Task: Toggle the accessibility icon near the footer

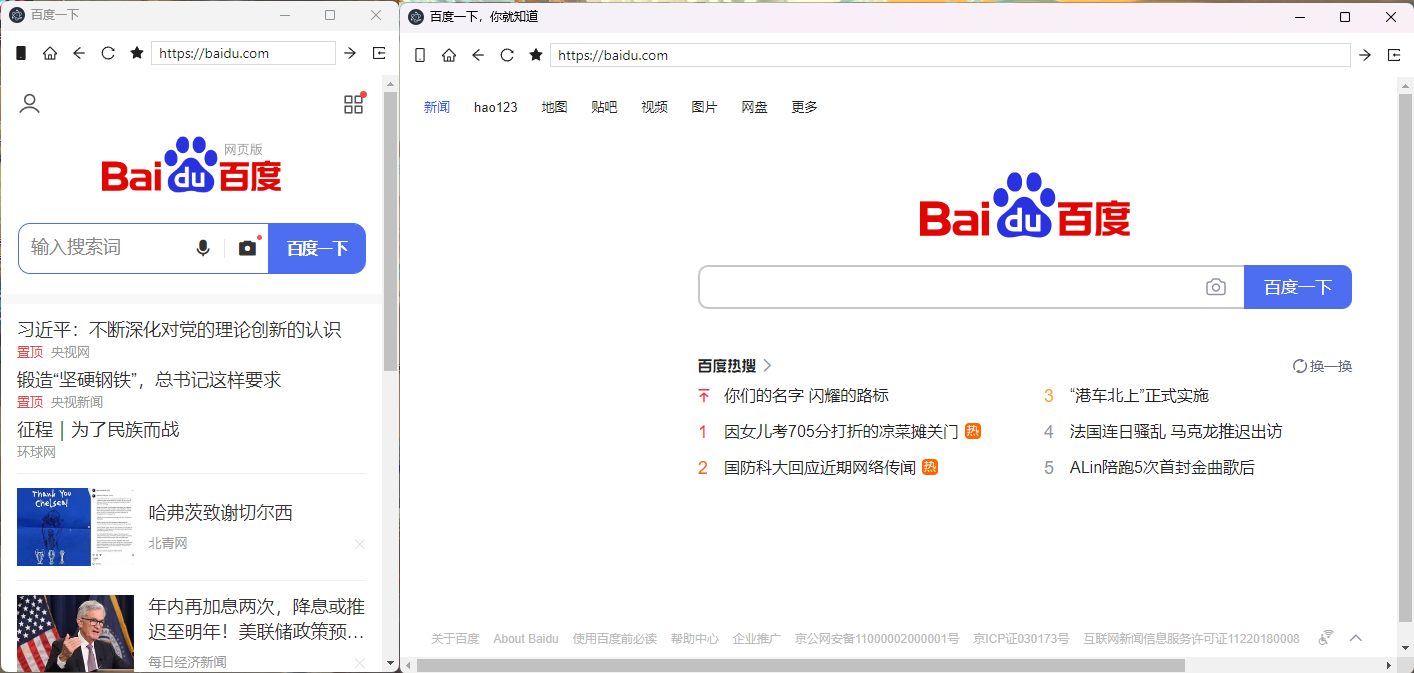Action: tap(1325, 637)
